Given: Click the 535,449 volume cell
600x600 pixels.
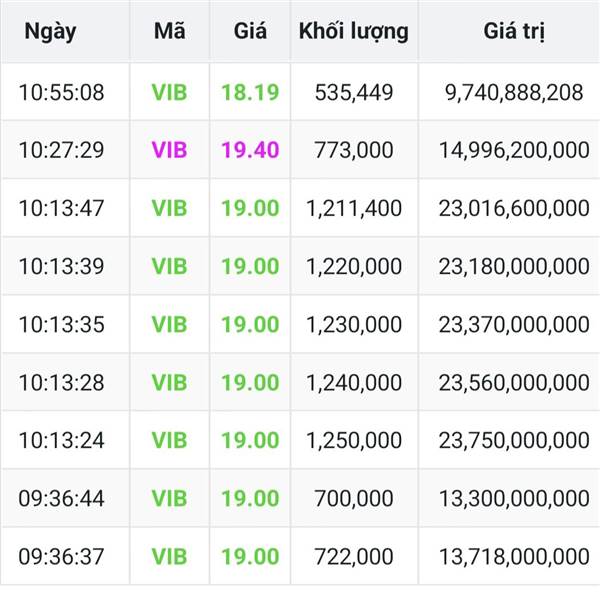Looking at the screenshot, I should click(x=353, y=93).
